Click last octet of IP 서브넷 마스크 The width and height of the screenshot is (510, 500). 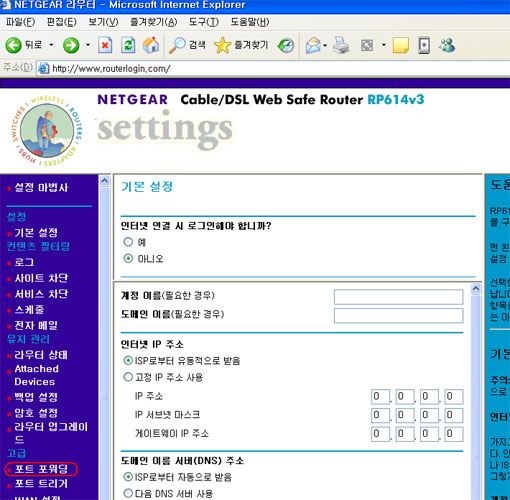point(454,415)
